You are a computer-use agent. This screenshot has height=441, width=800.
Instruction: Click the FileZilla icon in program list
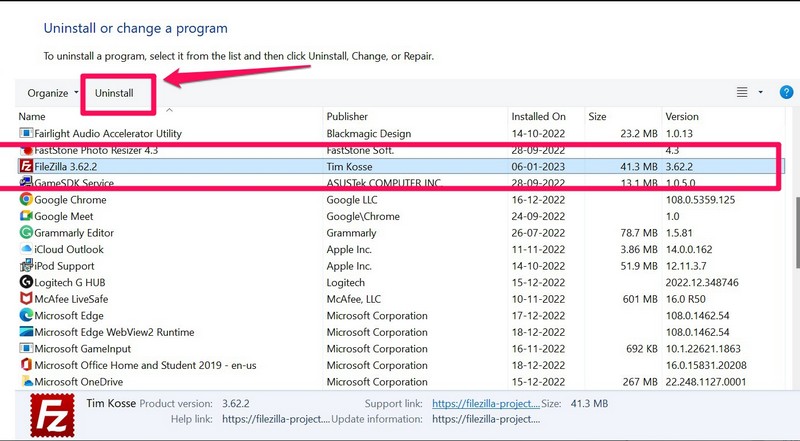pos(26,166)
